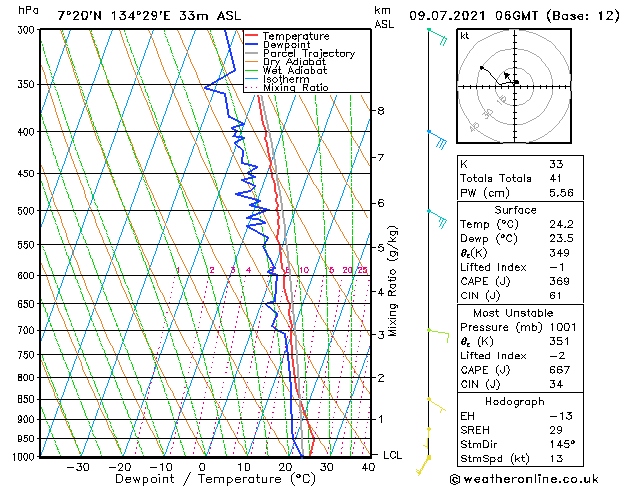Image resolution: width=629 pixels, height=486 pixels.
Task: Click the yellow wind barb at 850 hPa
Action: pyautogui.click(x=436, y=405)
